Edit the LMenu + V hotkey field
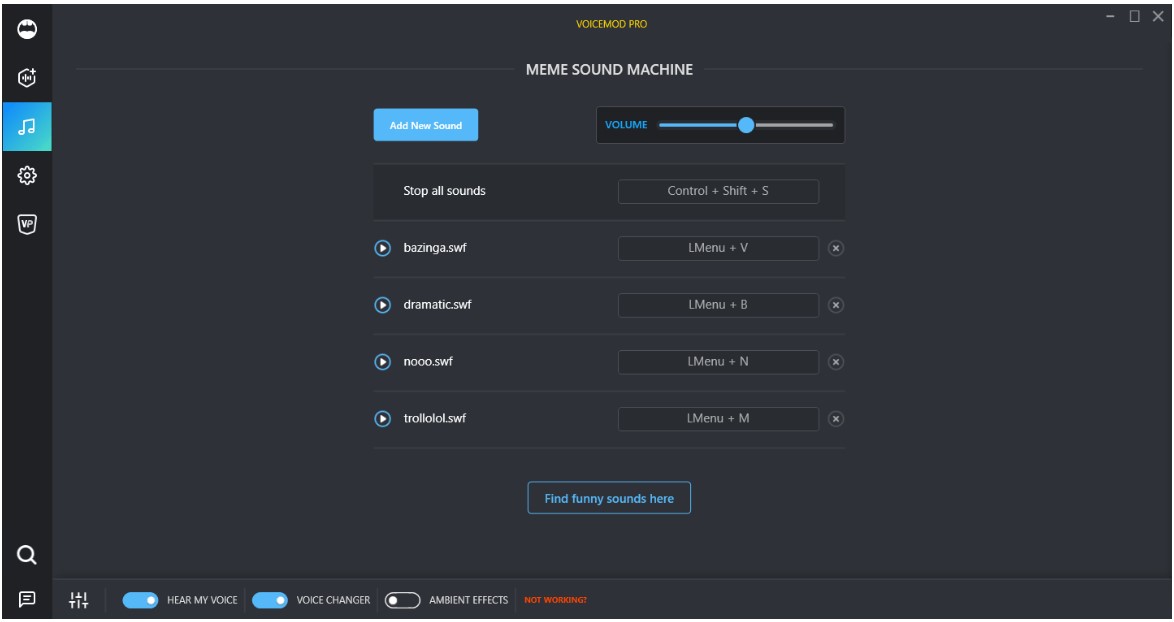 coord(718,248)
